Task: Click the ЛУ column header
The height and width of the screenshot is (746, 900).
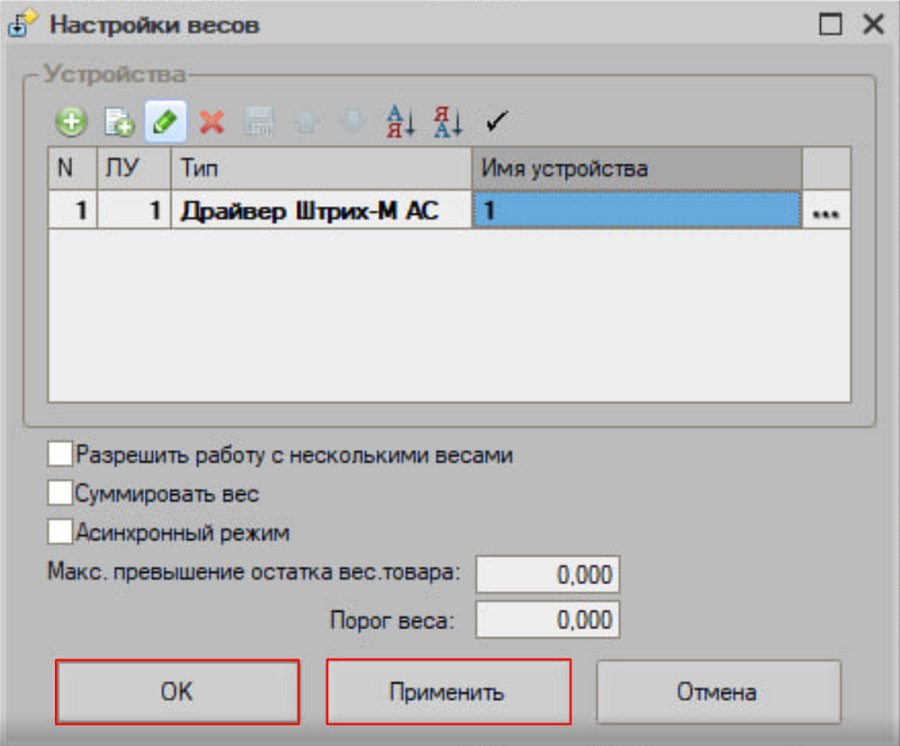Action: [134, 168]
